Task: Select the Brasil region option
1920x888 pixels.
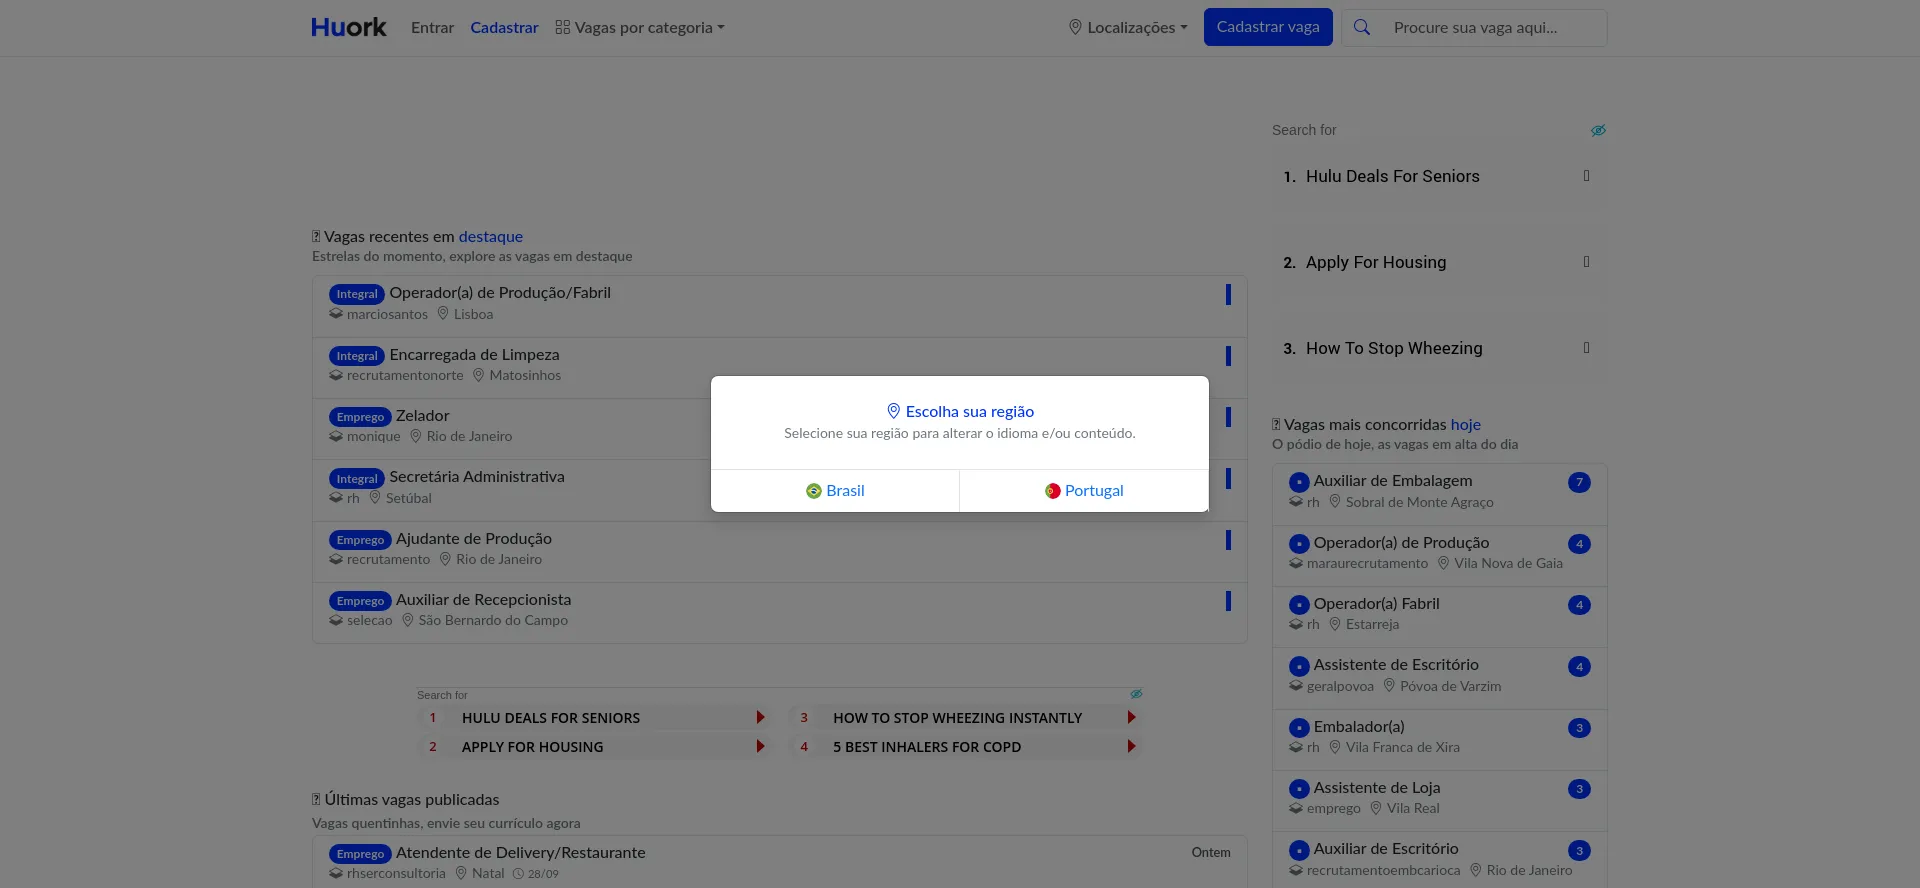Action: pyautogui.click(x=835, y=491)
